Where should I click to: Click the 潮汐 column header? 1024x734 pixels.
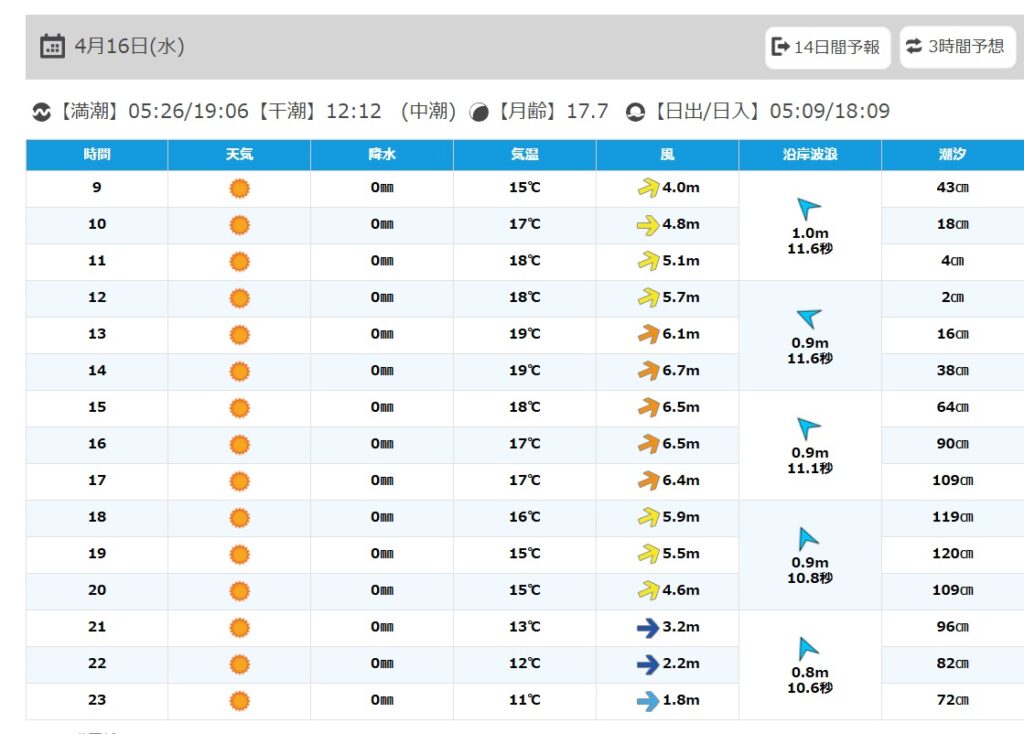(x=953, y=155)
